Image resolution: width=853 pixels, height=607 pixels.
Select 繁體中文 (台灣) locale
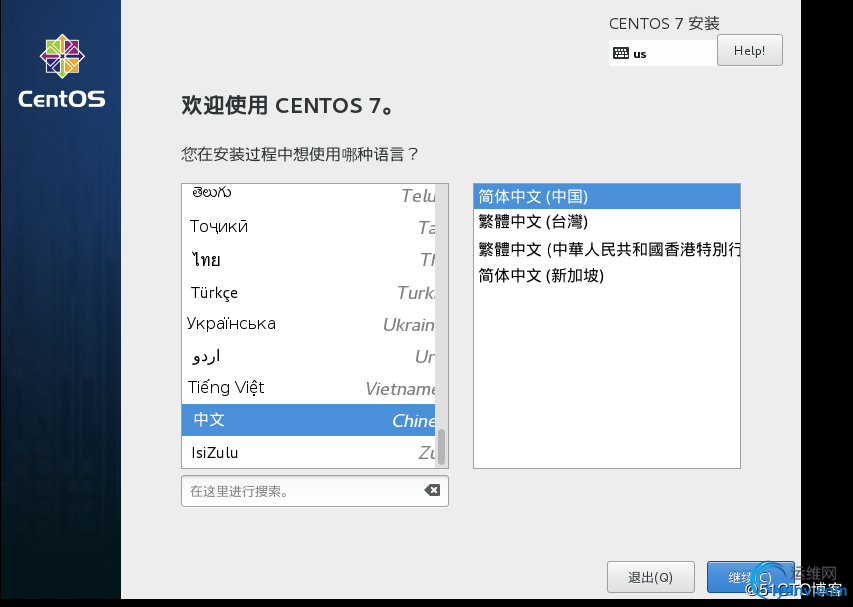pyautogui.click(x=607, y=222)
